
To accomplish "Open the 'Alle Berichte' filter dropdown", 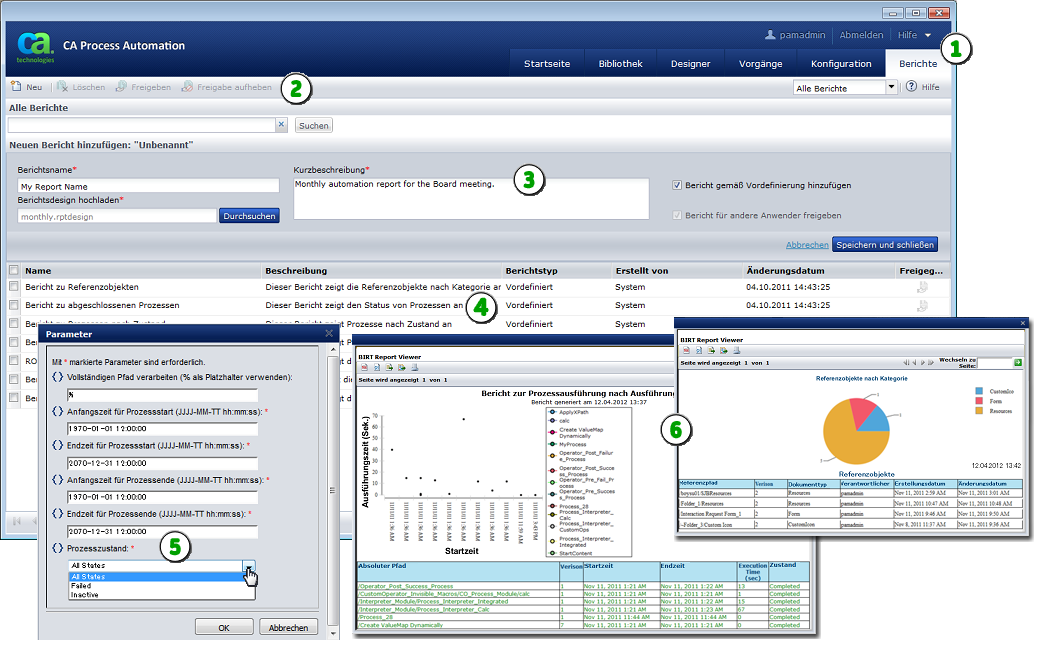I will 891,87.
